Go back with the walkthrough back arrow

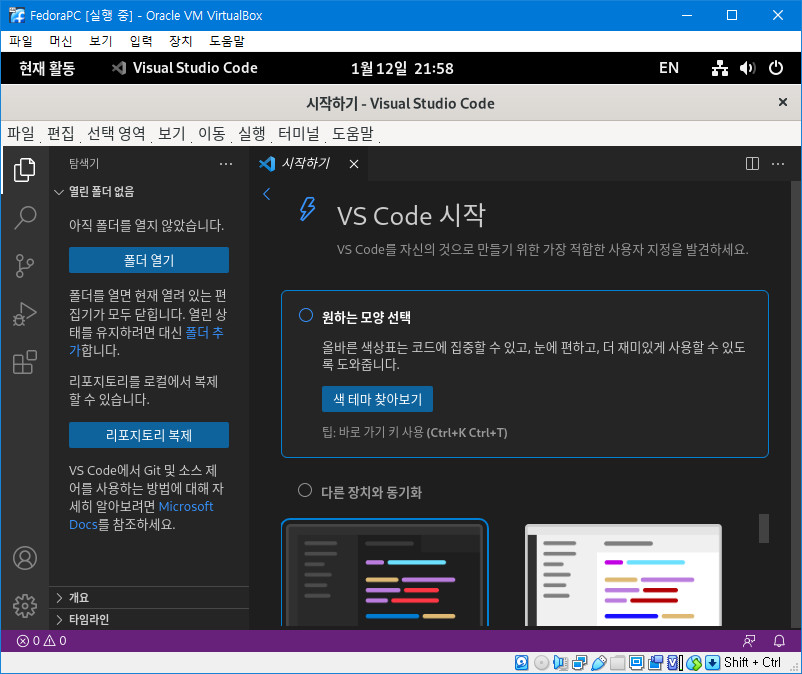point(266,194)
